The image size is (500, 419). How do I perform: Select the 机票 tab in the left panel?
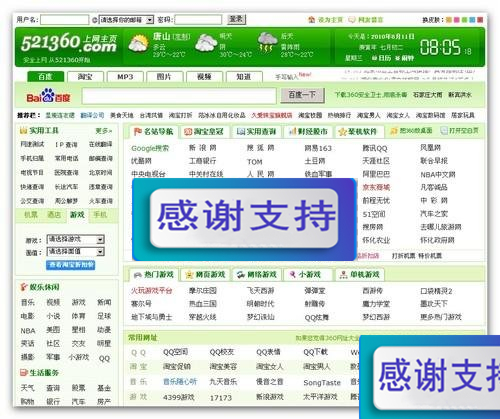tap(31, 215)
